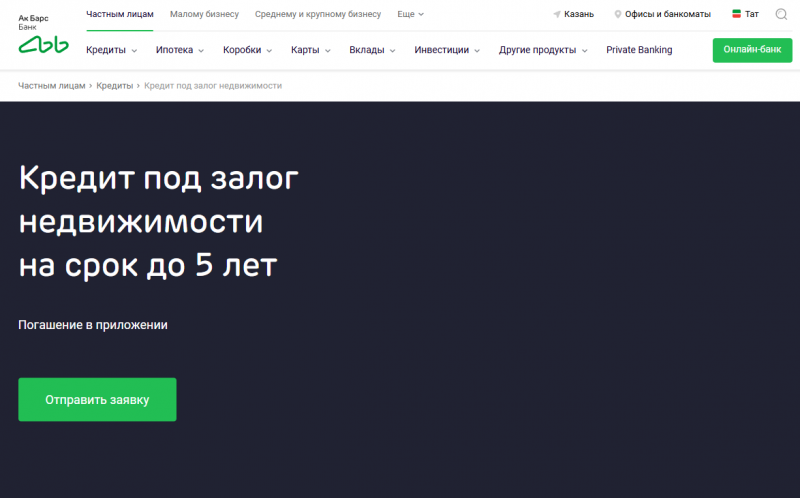Click the text Погашение в приложении
Image resolution: width=800 pixels, height=498 pixels.
pyautogui.click(x=93, y=325)
